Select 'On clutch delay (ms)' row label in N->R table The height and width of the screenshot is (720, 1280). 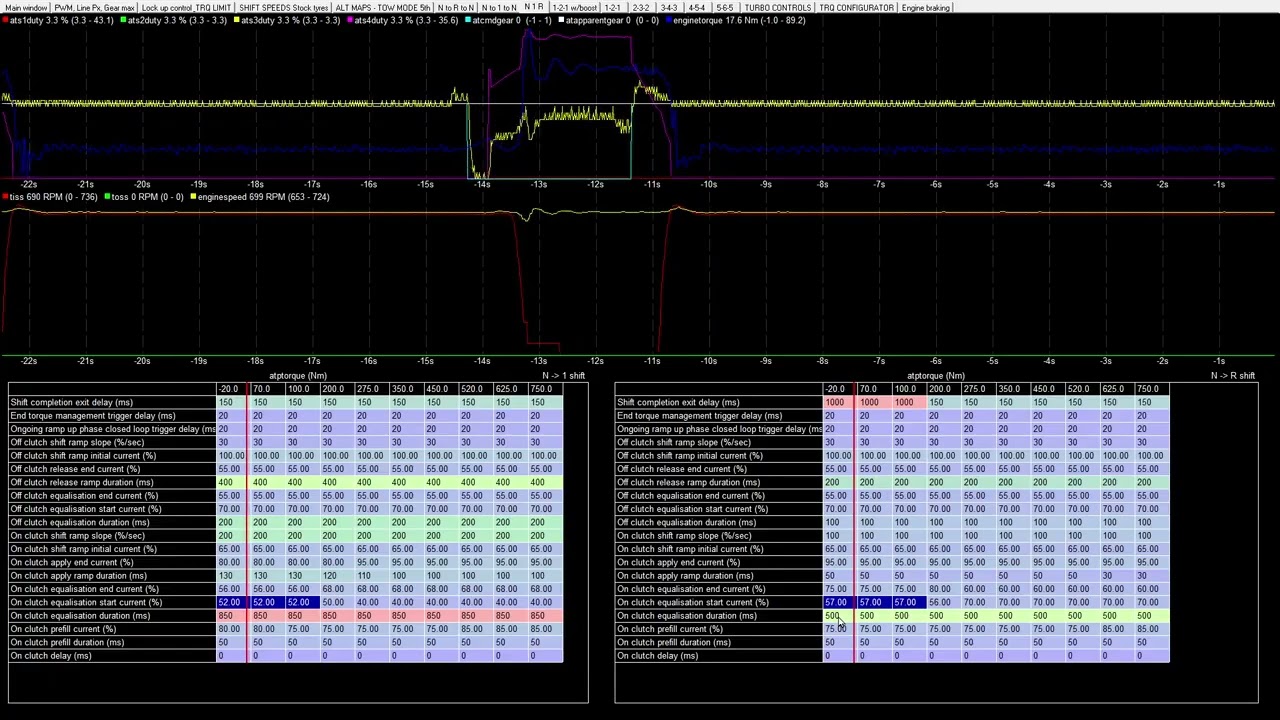pos(657,656)
